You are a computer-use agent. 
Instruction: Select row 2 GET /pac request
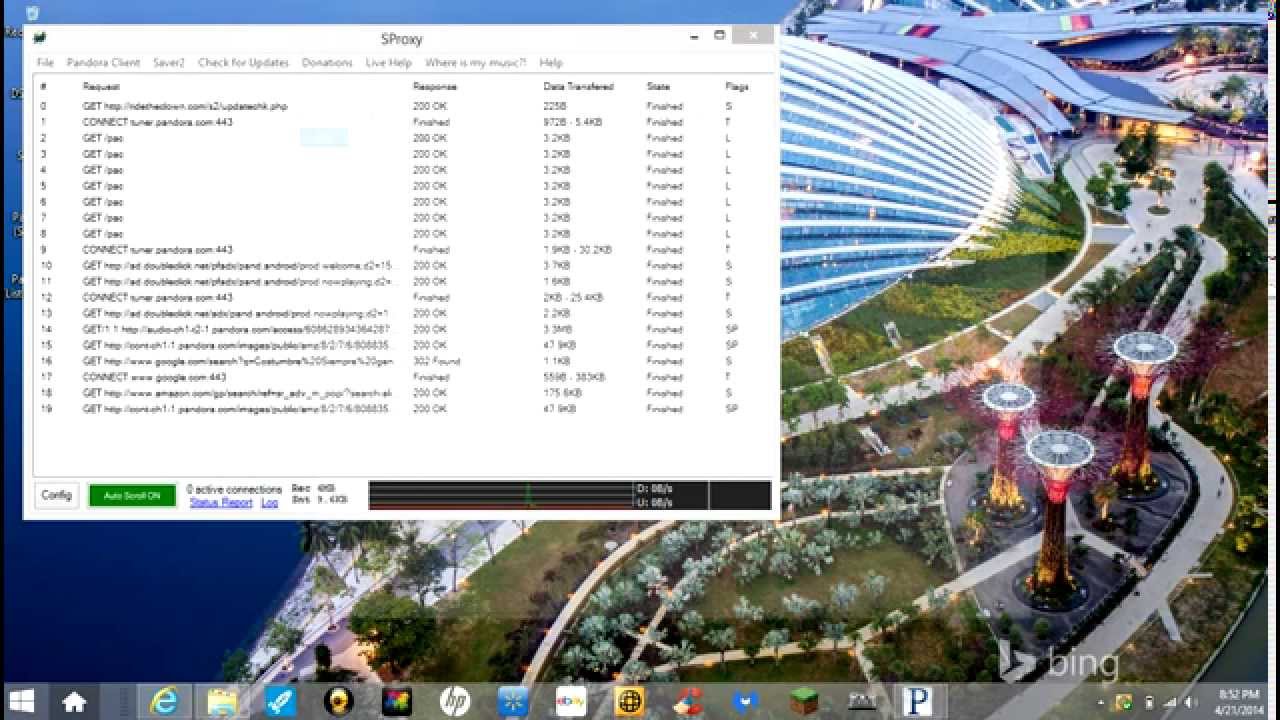coord(404,138)
